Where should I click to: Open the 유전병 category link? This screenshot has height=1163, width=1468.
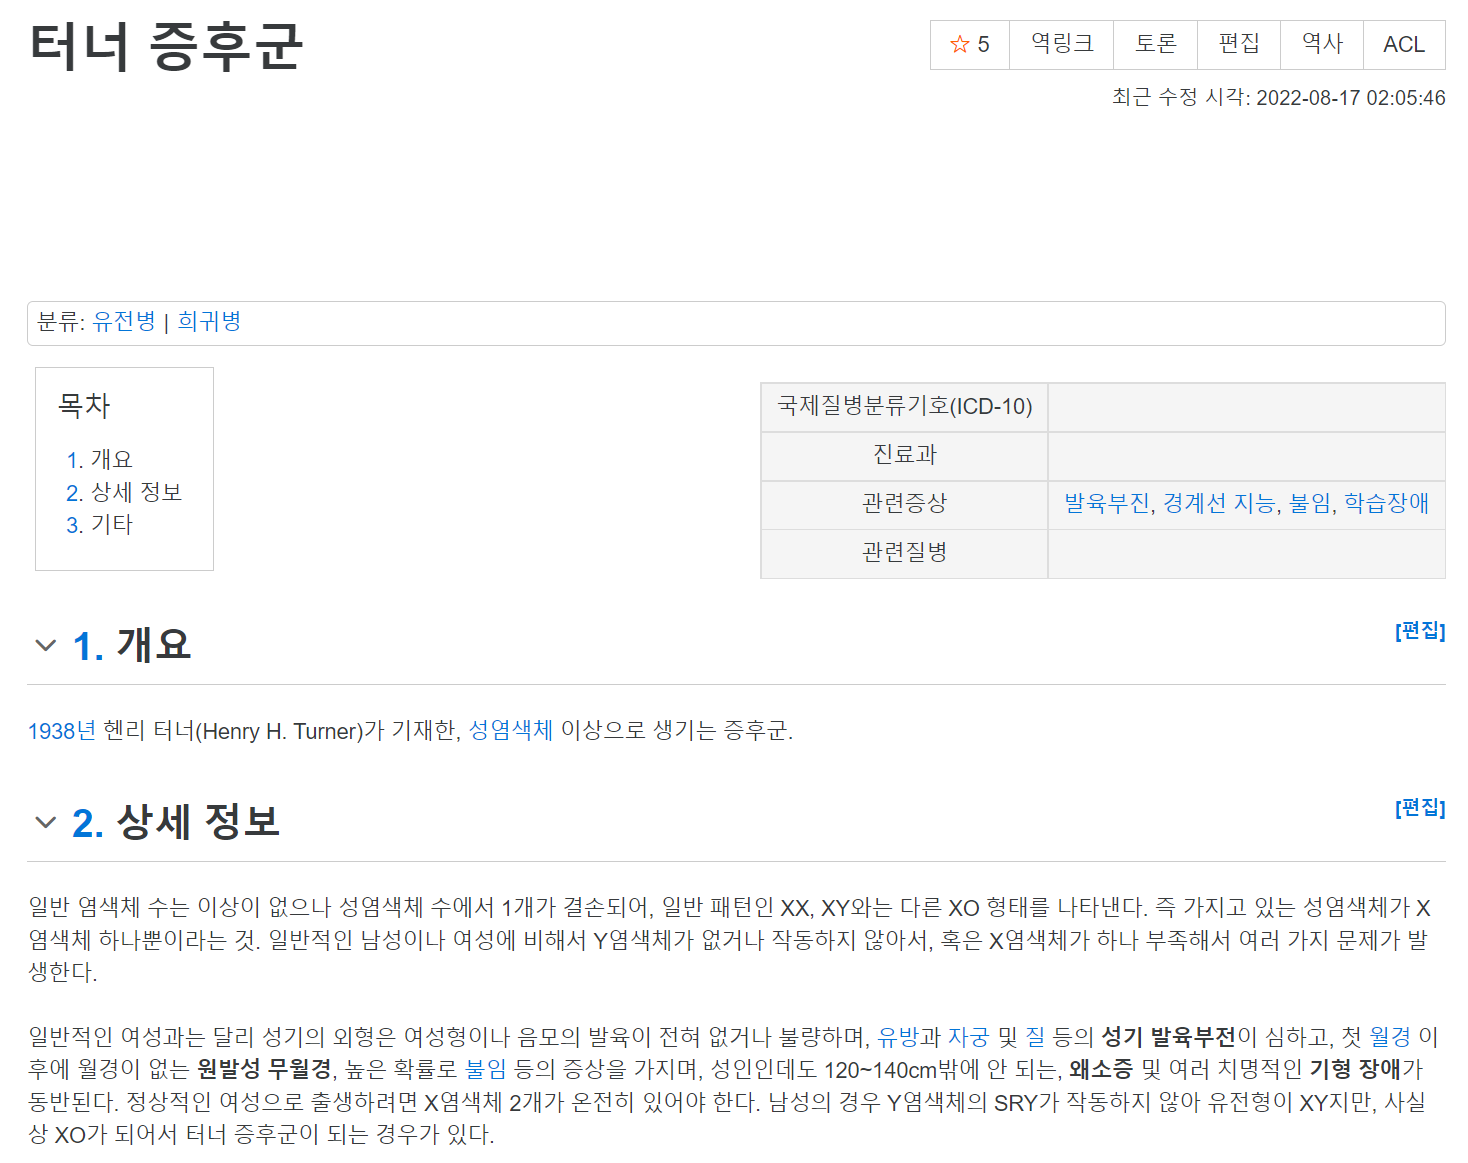click(x=124, y=322)
